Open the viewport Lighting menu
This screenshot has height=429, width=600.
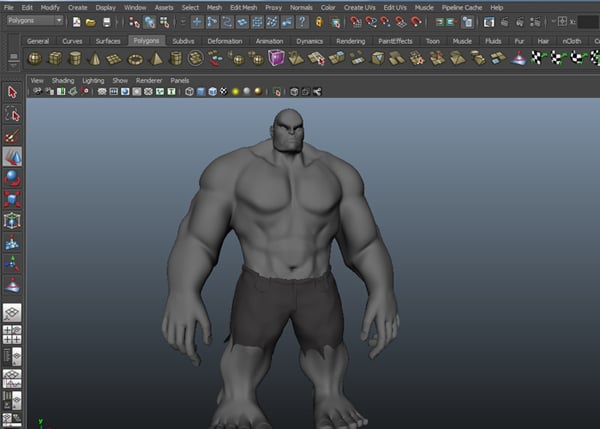[x=93, y=80]
